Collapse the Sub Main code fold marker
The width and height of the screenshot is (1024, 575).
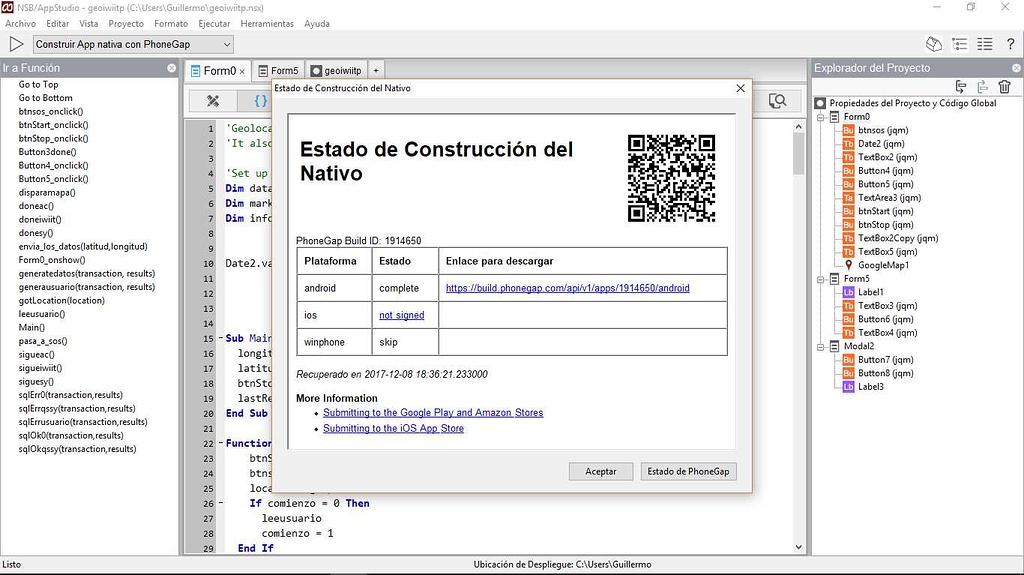point(221,338)
